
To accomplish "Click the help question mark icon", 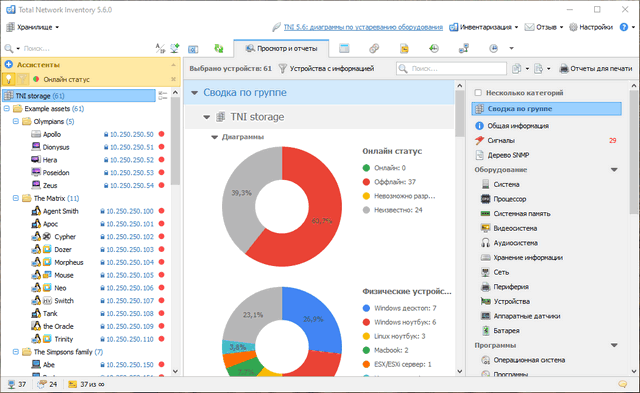I will pyautogui.click(x=623, y=27).
